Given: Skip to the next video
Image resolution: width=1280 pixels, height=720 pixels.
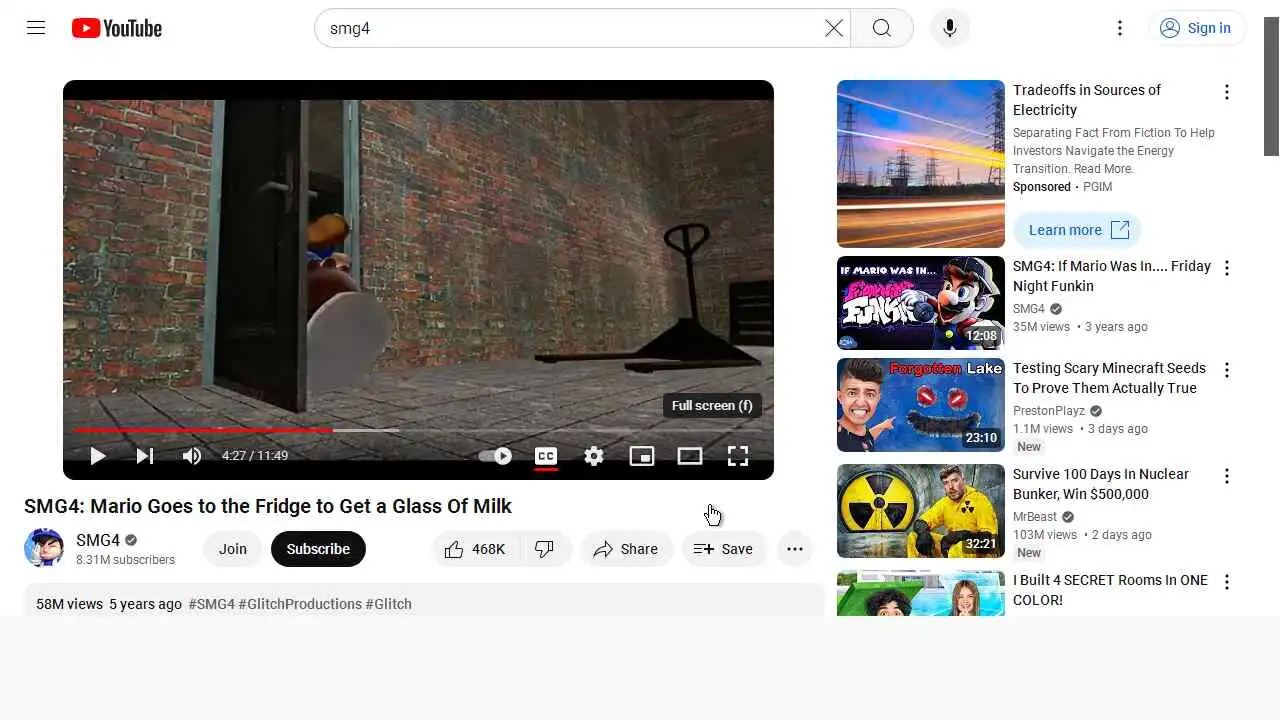Looking at the screenshot, I should [145, 456].
